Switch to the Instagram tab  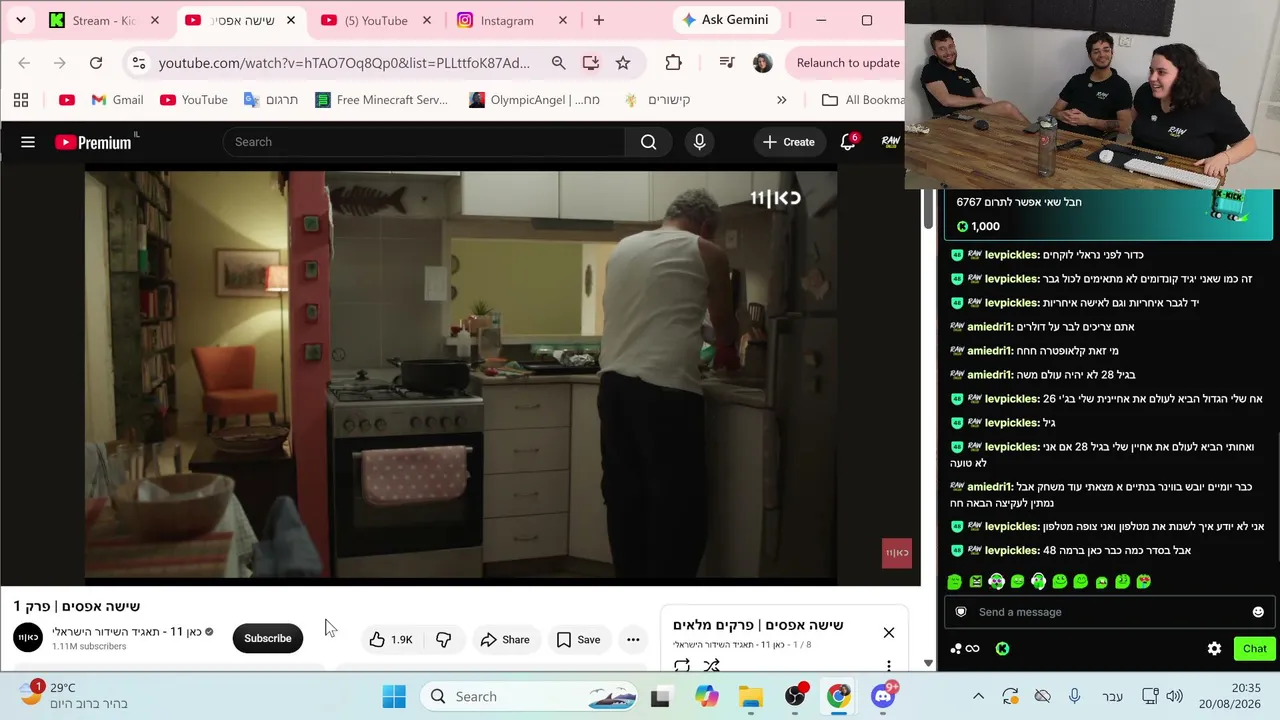pos(507,20)
